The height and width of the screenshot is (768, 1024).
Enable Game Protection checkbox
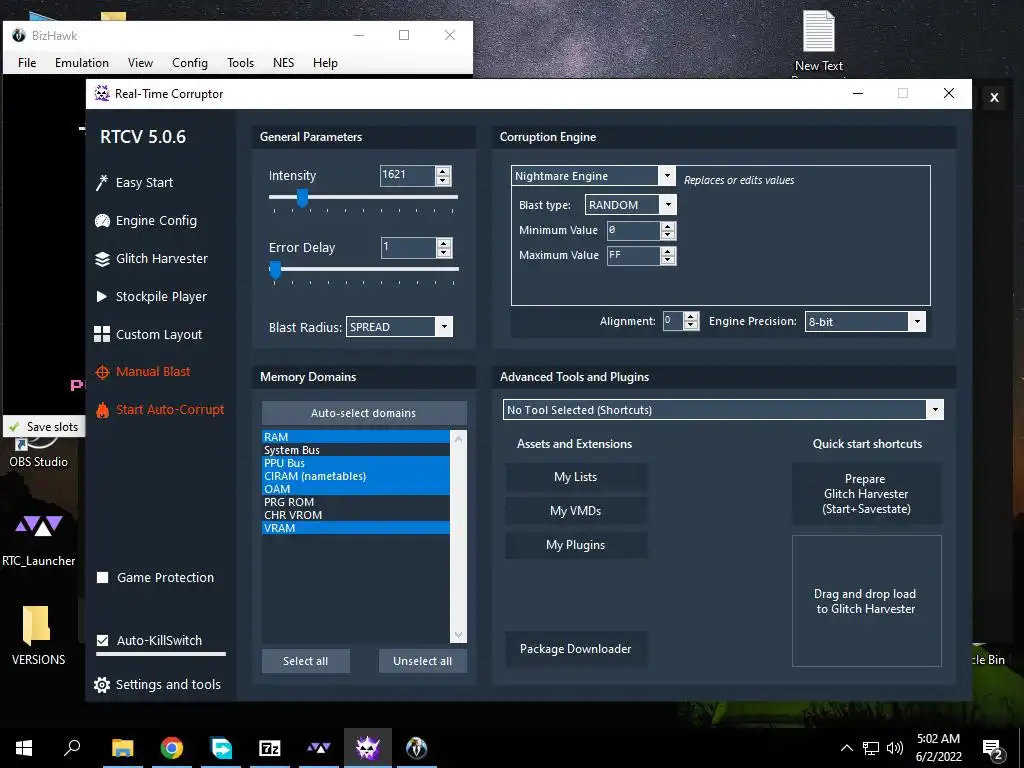point(103,577)
